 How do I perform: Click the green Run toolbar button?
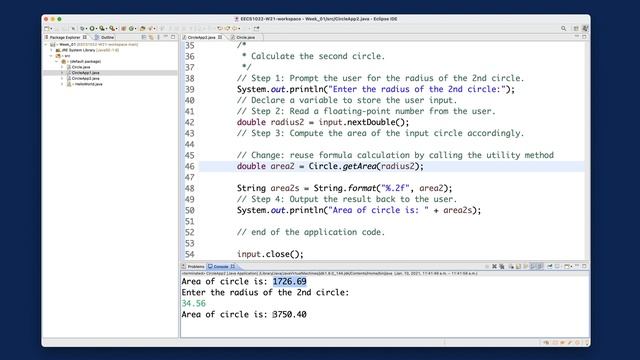(92, 29)
